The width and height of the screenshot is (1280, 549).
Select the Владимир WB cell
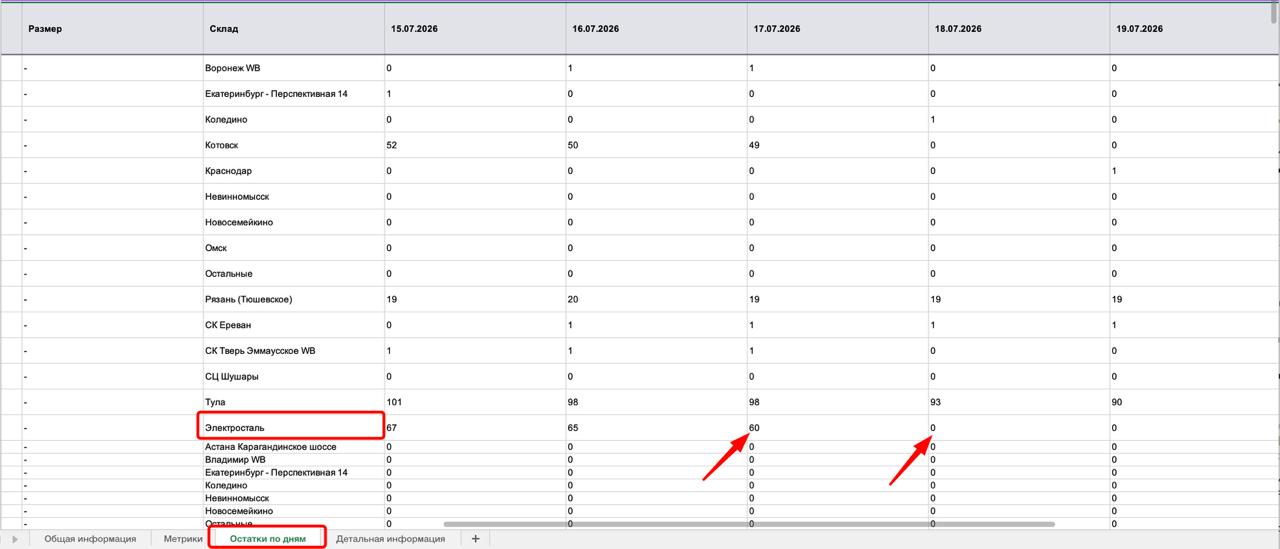click(x=294, y=460)
